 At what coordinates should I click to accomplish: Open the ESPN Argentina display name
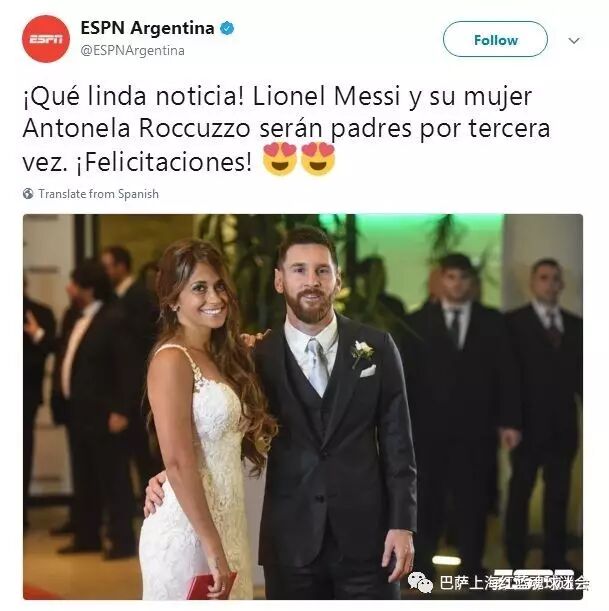147,28
